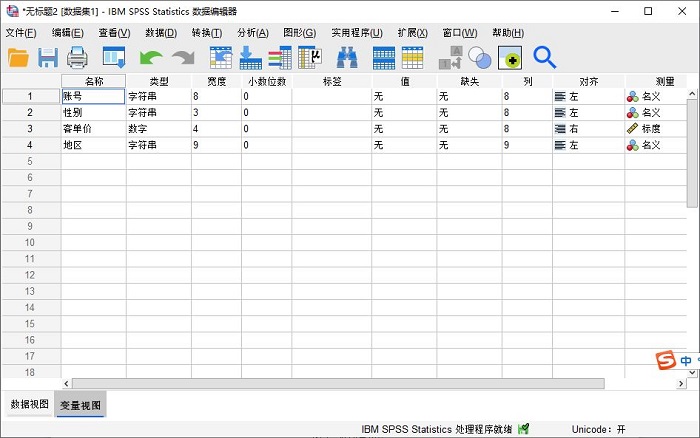Click the recall recent dialogs icon
Screen dimensions: 700x438
tap(114, 58)
